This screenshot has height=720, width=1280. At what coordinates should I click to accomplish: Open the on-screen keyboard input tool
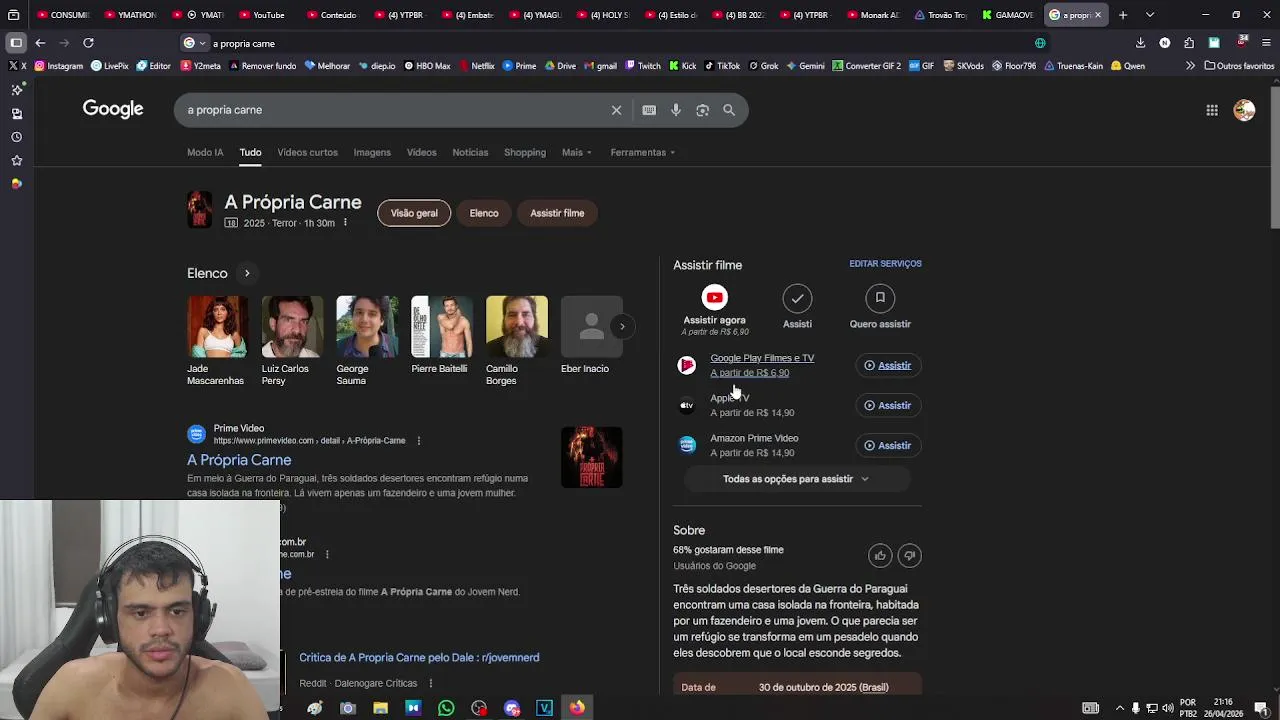coord(649,110)
